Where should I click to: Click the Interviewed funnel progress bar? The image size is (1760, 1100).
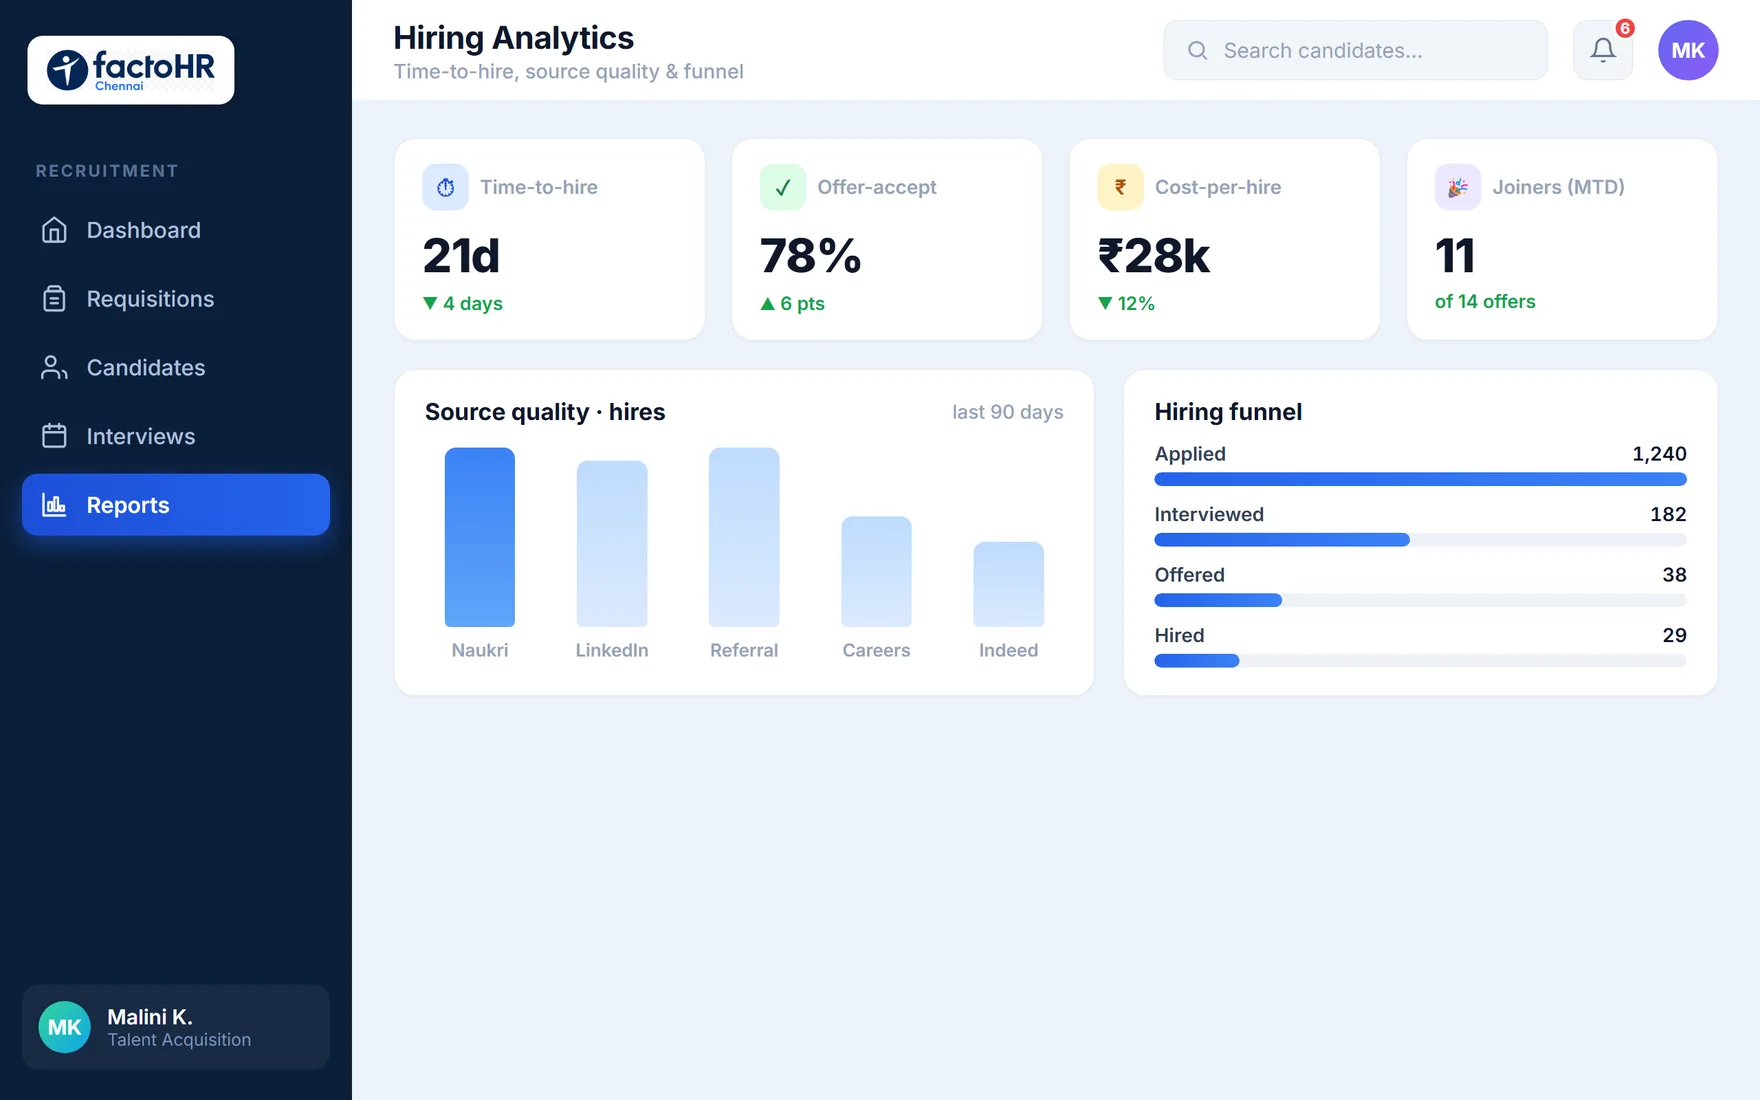click(1420, 540)
